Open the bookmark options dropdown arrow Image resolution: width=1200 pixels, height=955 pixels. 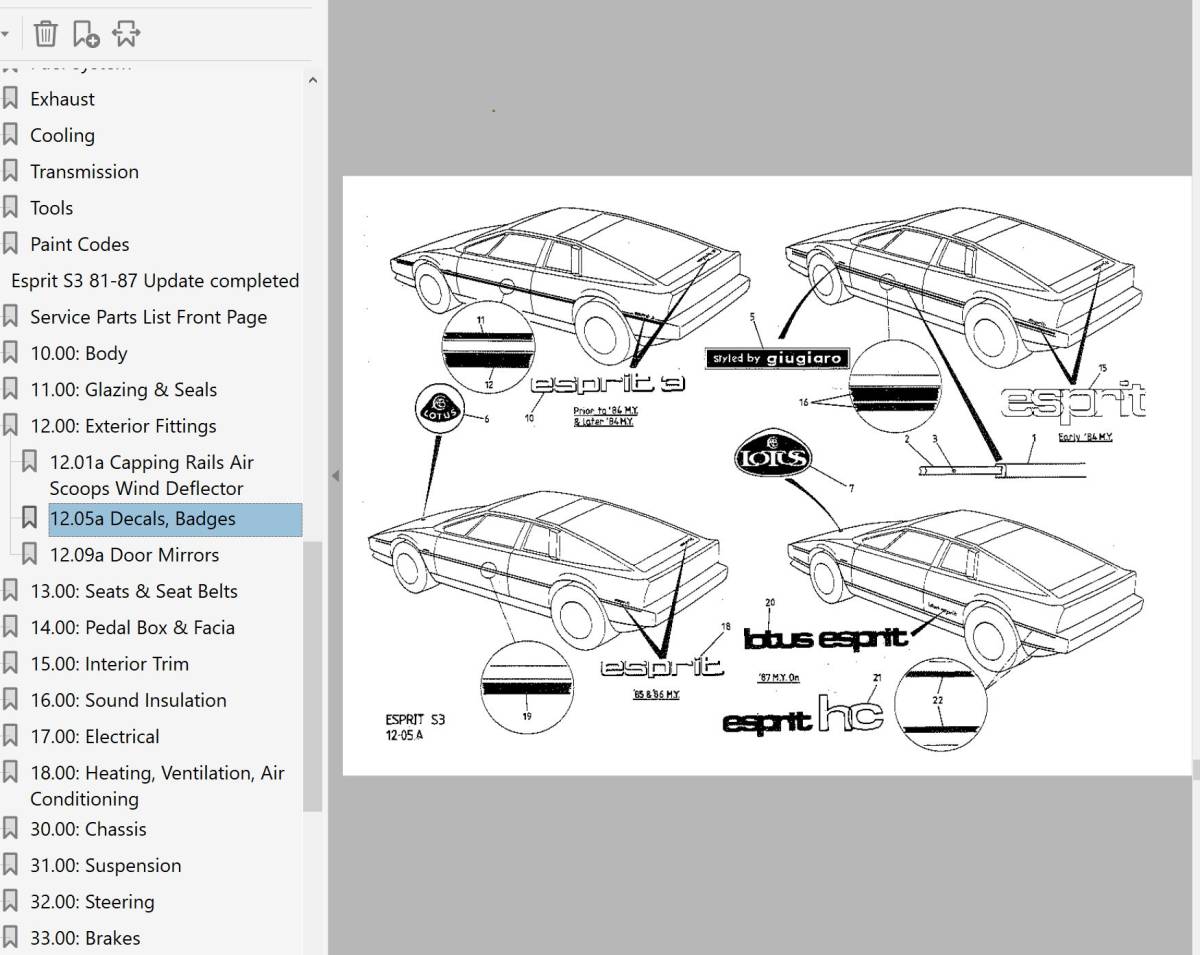[5, 35]
